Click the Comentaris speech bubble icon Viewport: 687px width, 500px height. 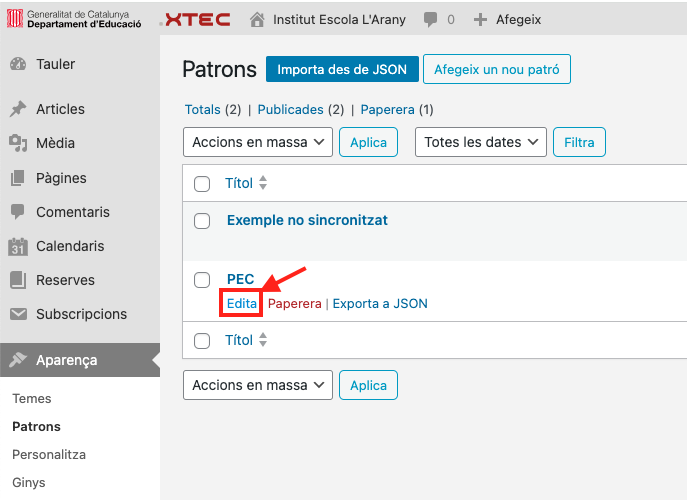coord(18,212)
